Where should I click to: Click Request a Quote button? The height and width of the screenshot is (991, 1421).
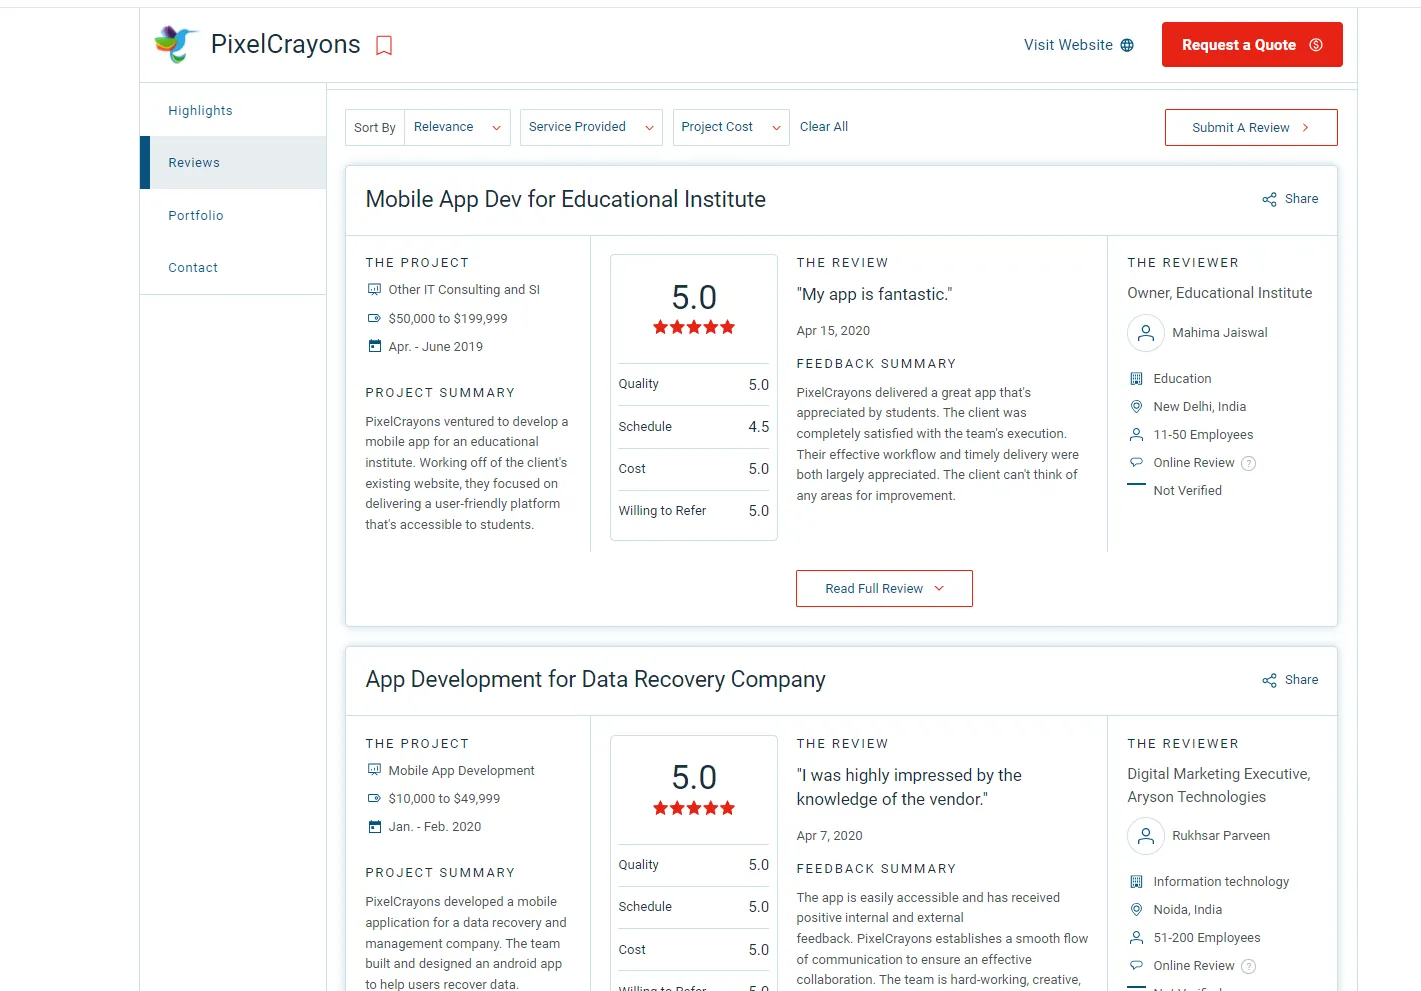tap(1252, 45)
